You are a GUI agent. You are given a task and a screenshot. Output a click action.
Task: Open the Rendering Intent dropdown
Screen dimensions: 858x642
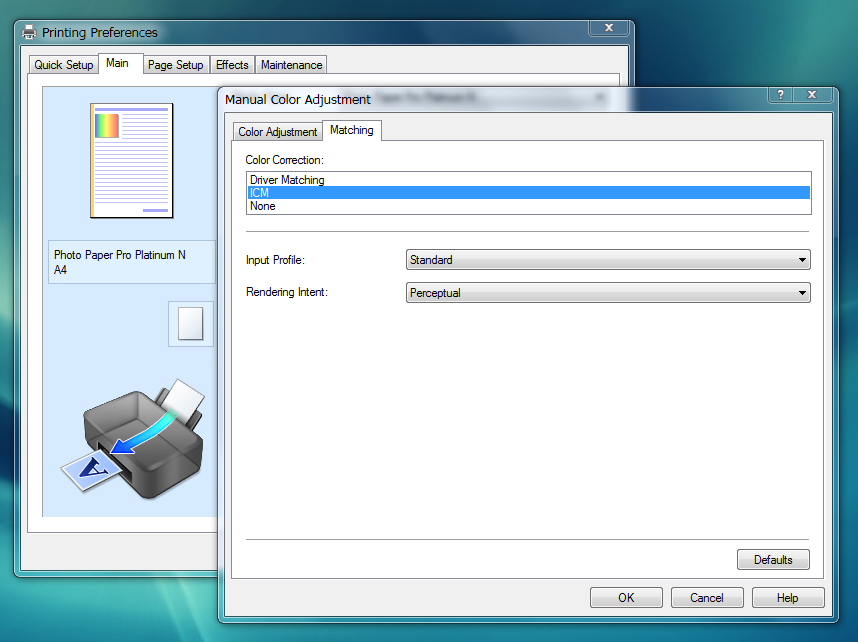pyautogui.click(x=608, y=293)
